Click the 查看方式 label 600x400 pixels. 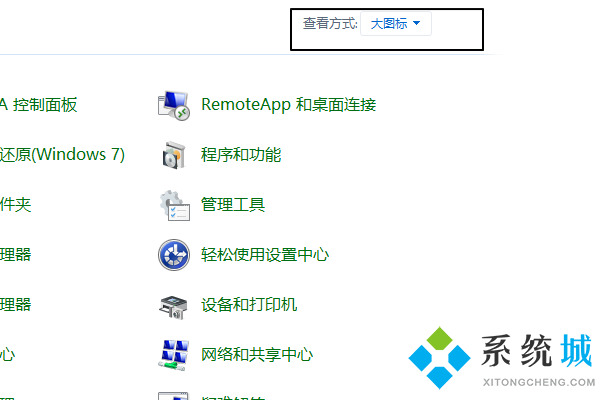pyautogui.click(x=330, y=23)
